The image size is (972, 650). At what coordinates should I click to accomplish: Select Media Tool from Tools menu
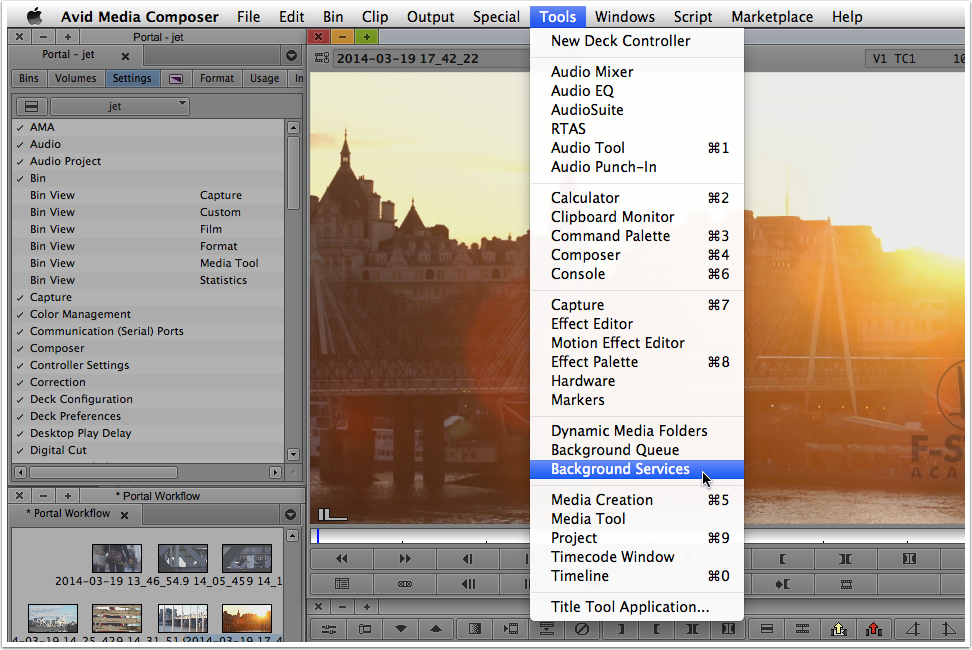coord(637,519)
